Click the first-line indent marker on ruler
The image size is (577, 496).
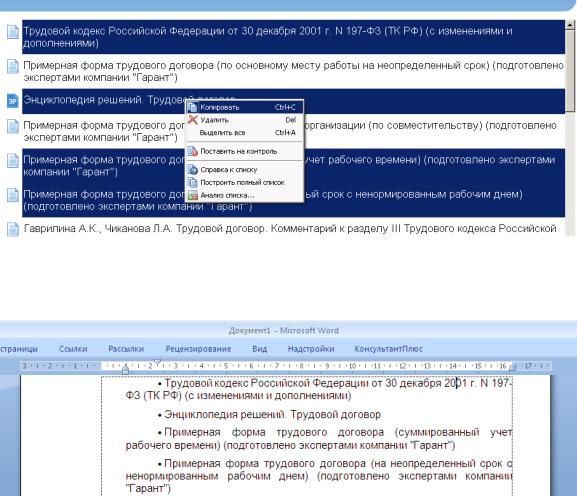pos(157,362)
